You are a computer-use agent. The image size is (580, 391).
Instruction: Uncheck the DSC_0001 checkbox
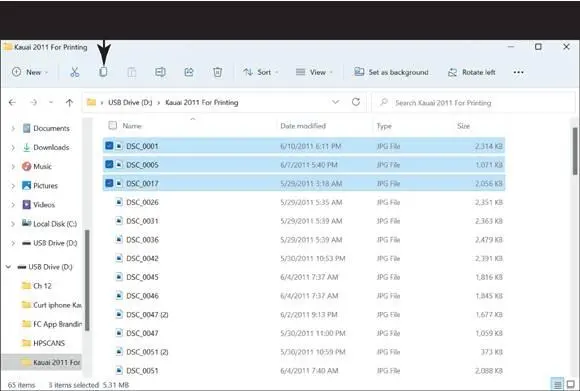click(109, 145)
